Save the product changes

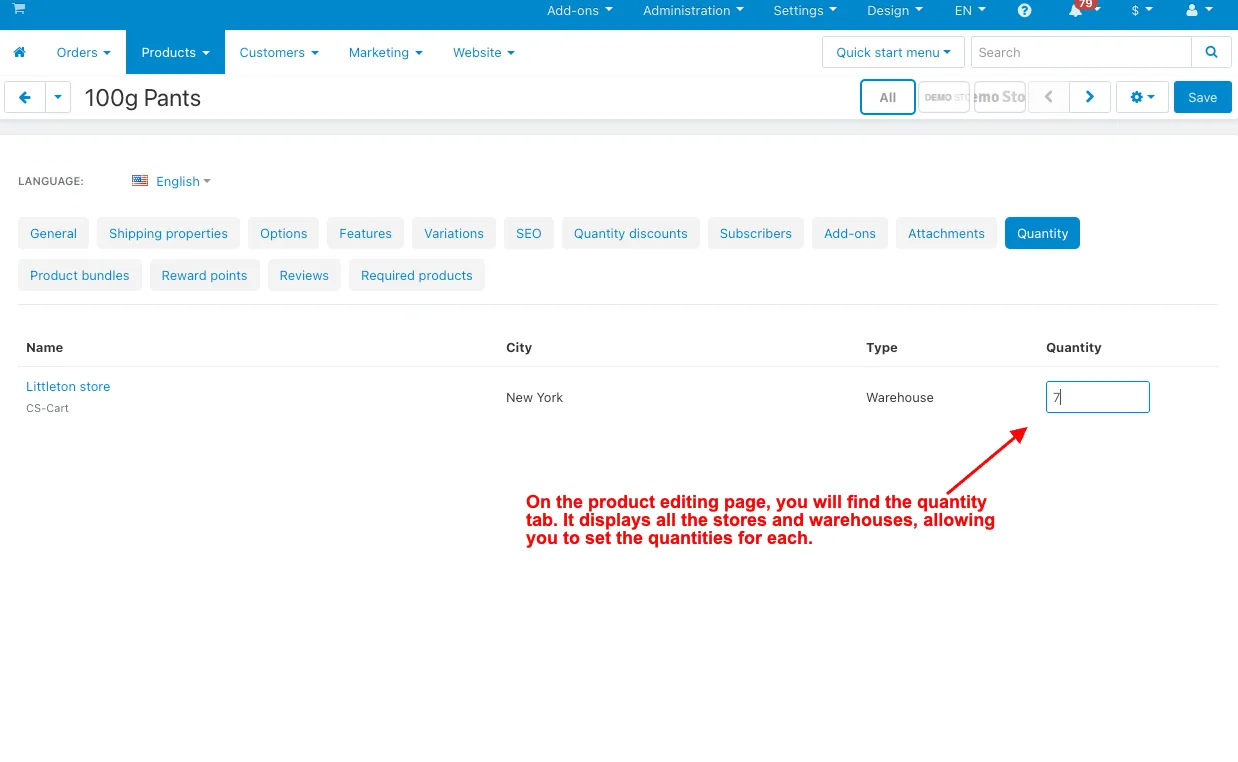pos(1202,97)
